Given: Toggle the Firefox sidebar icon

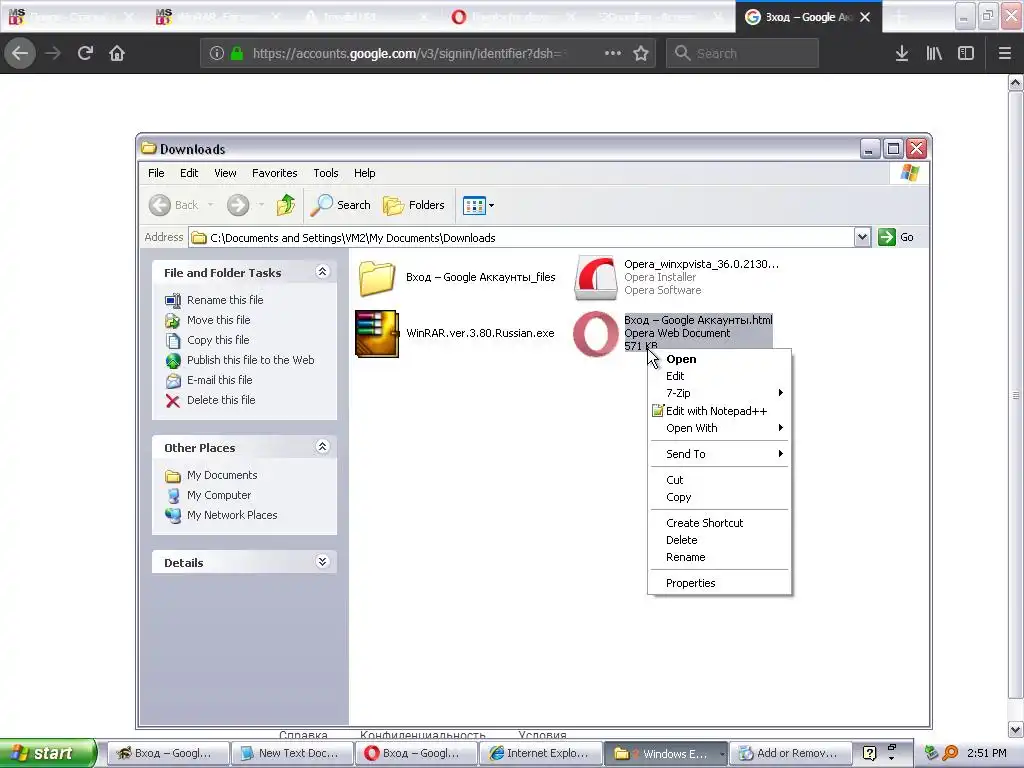Looking at the screenshot, I should [966, 53].
